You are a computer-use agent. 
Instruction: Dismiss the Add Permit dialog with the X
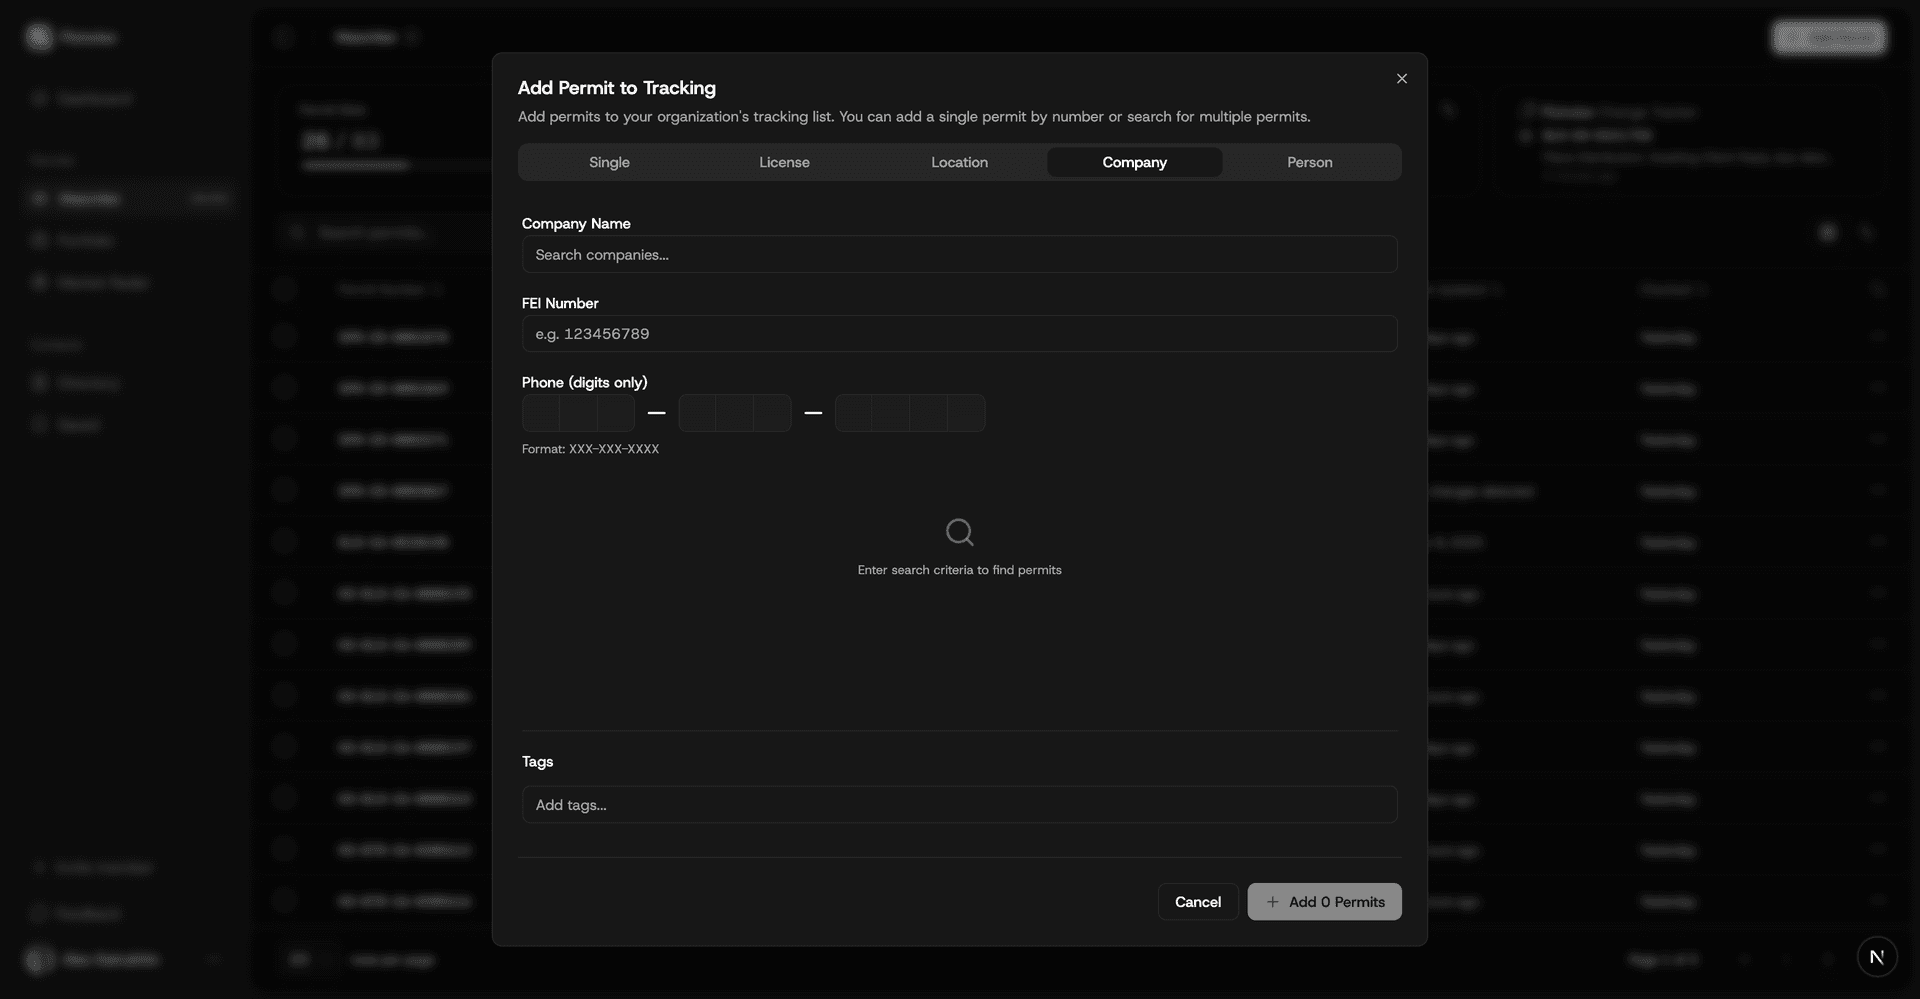[x=1401, y=78]
